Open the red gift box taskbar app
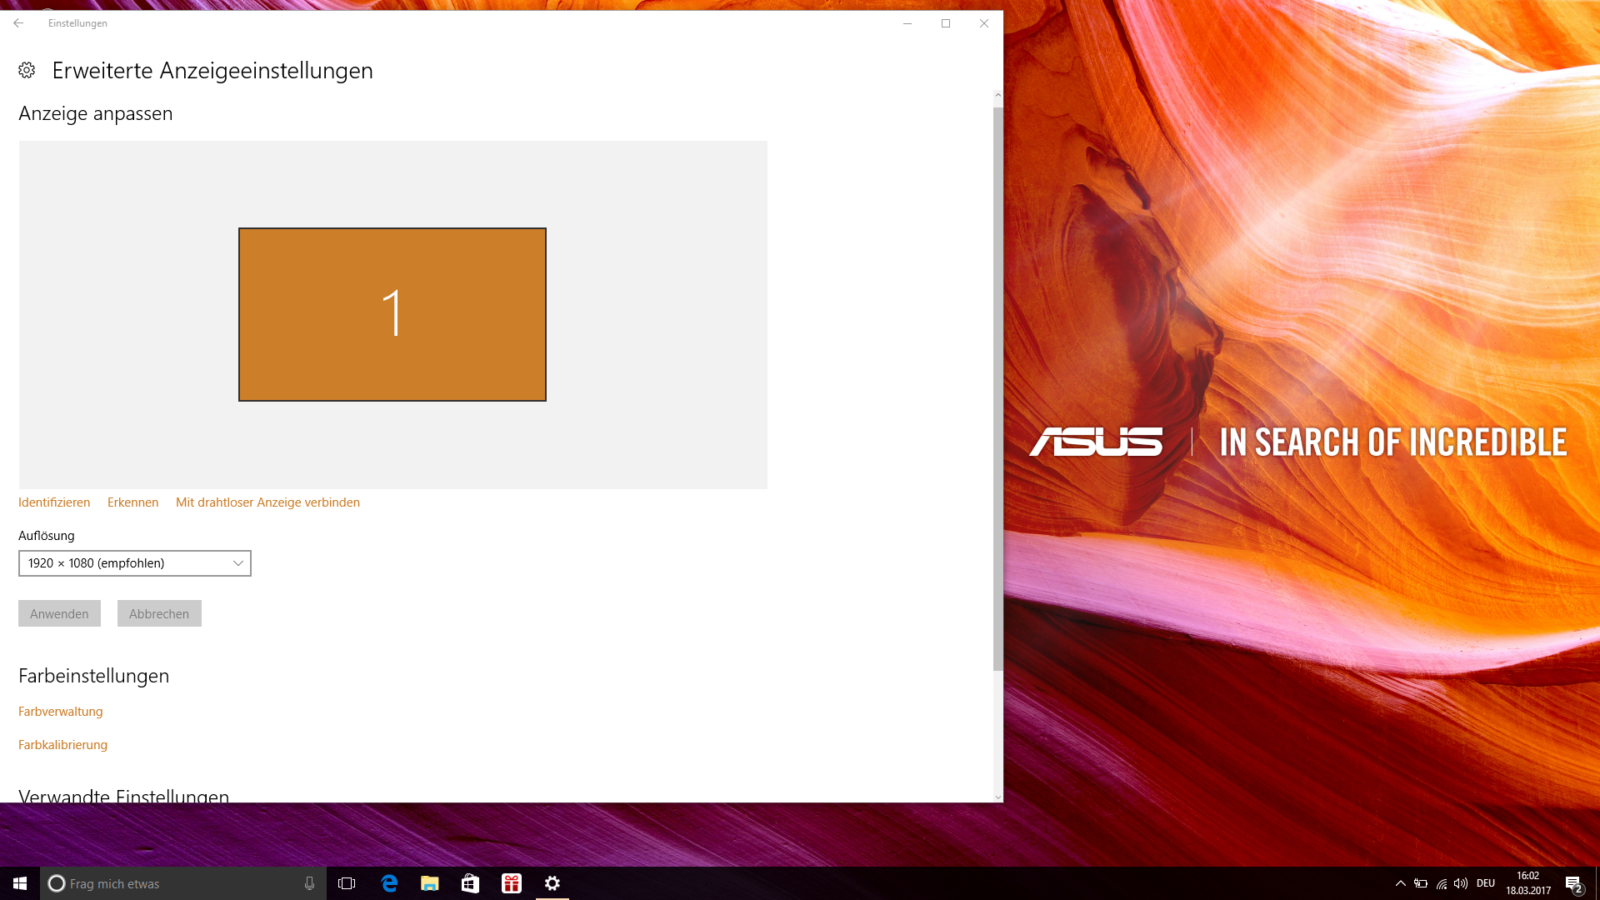This screenshot has height=900, width=1600. (511, 883)
